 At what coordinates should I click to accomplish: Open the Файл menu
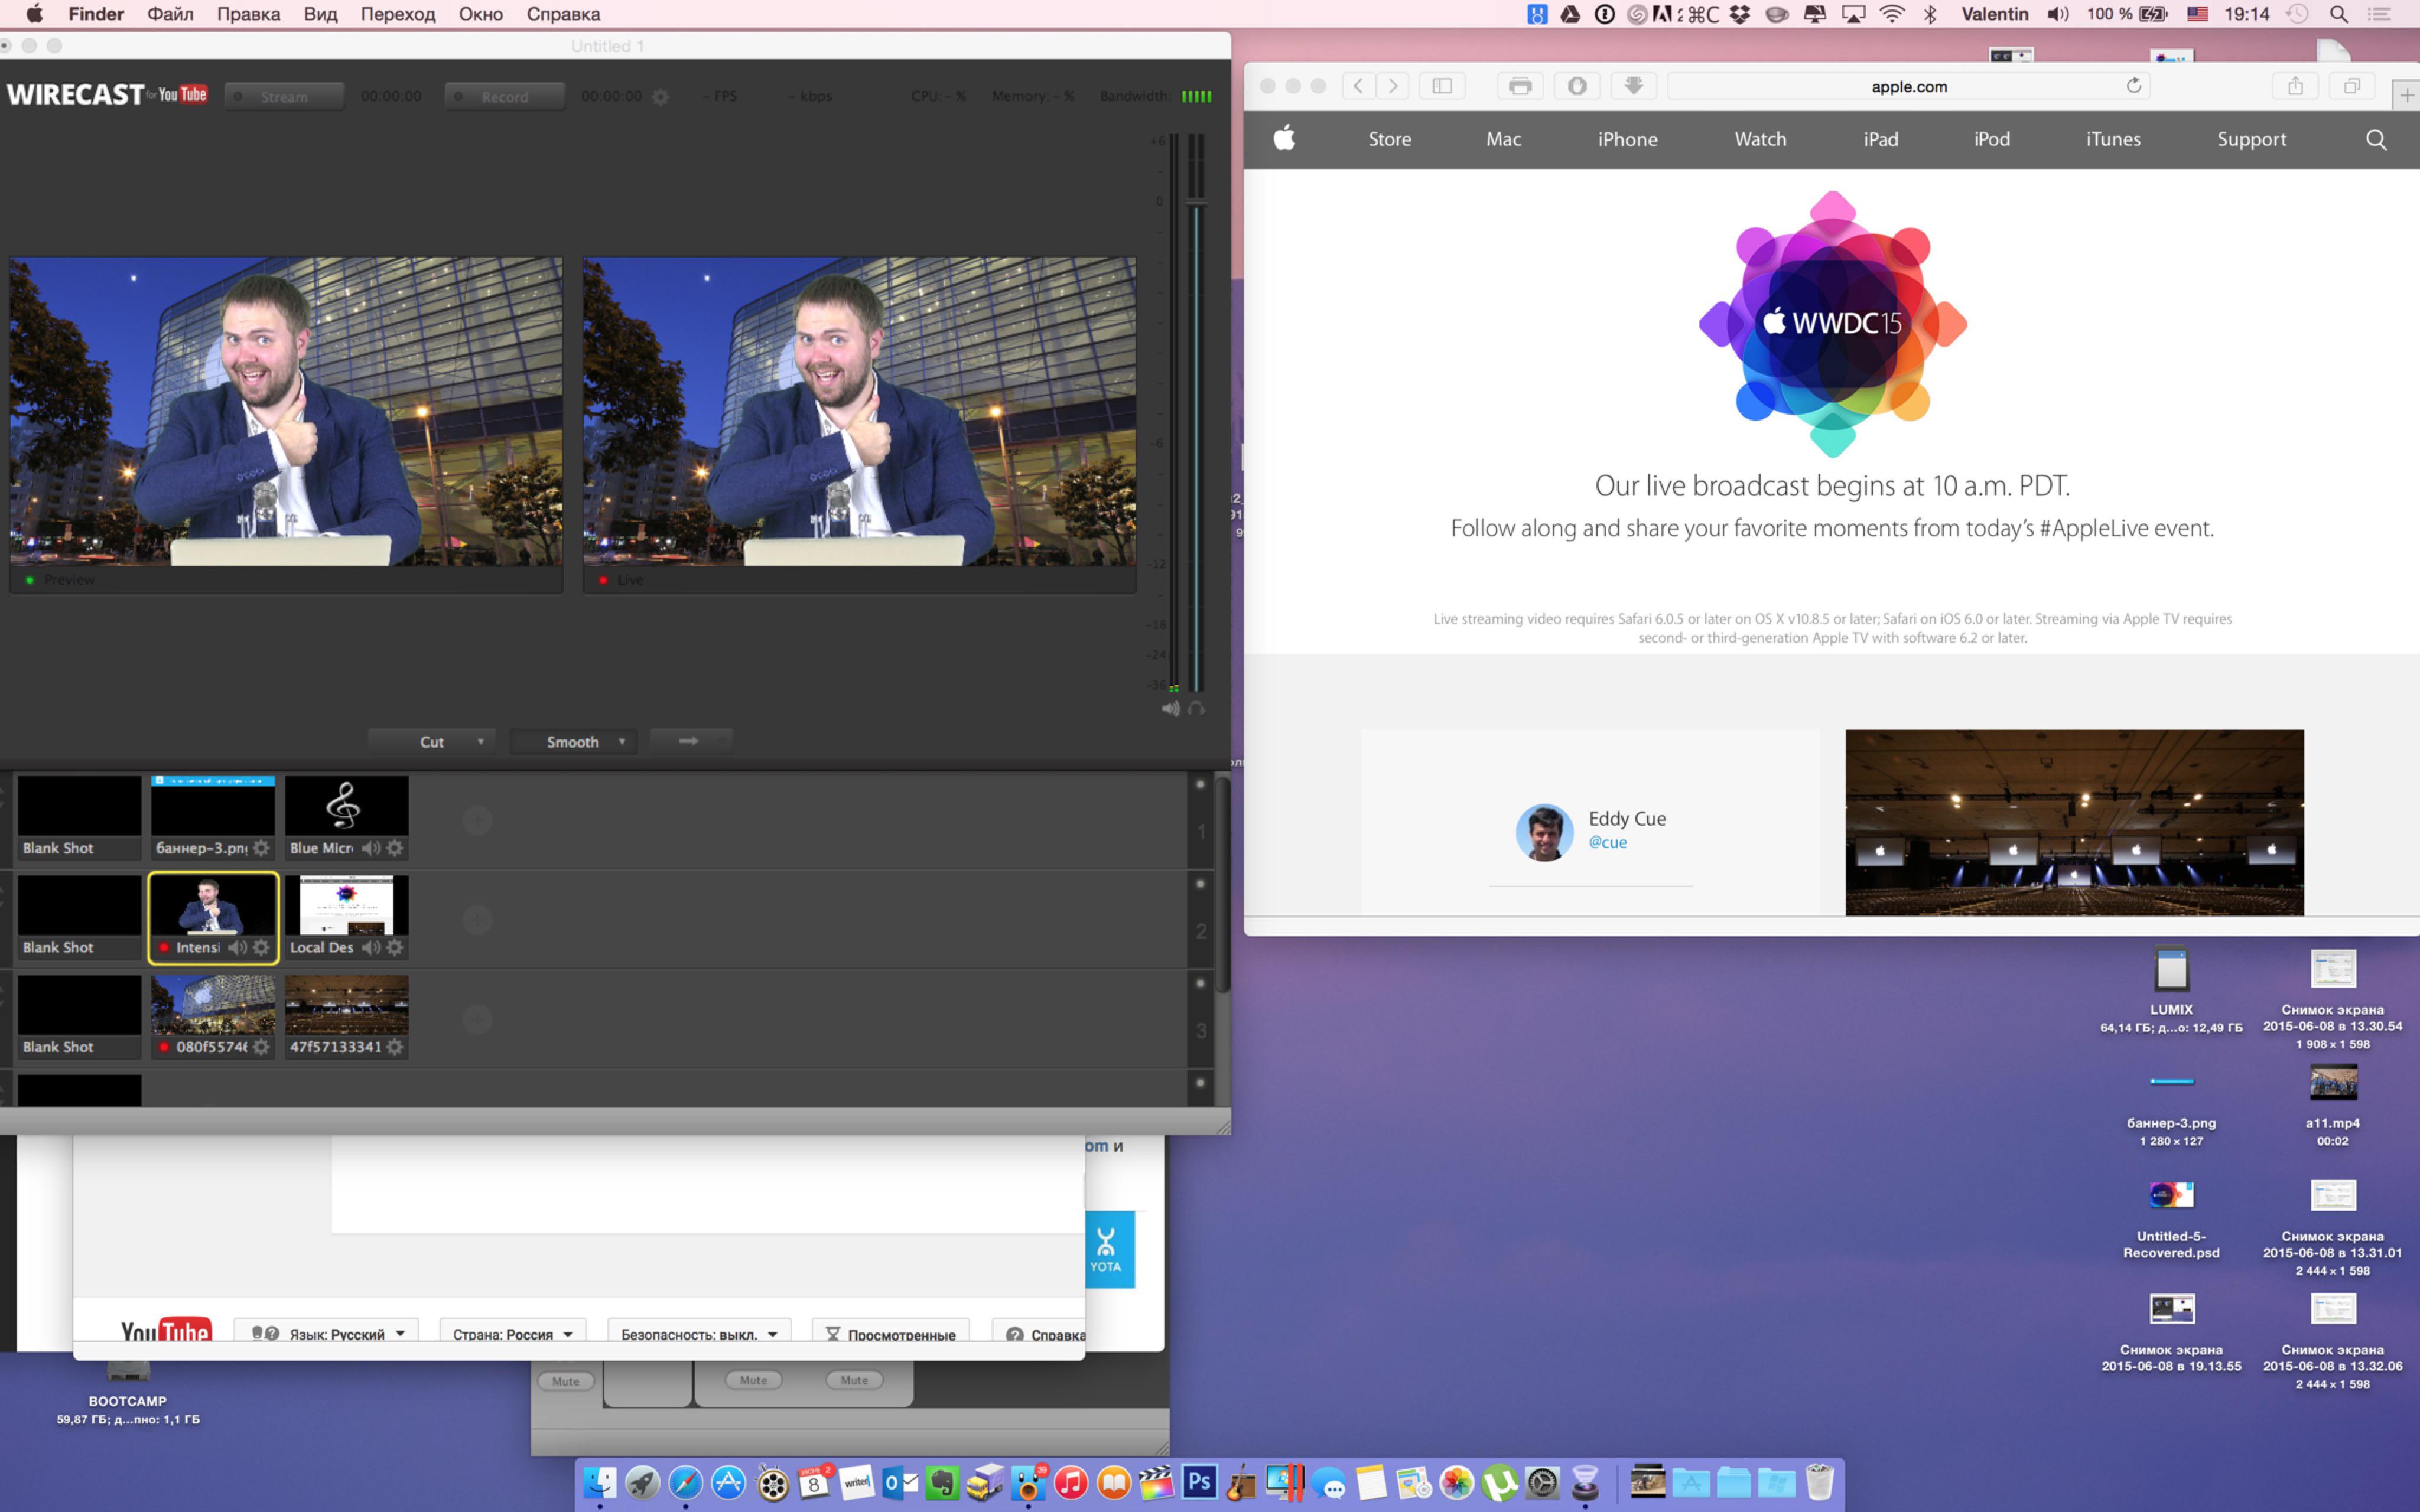tap(170, 14)
